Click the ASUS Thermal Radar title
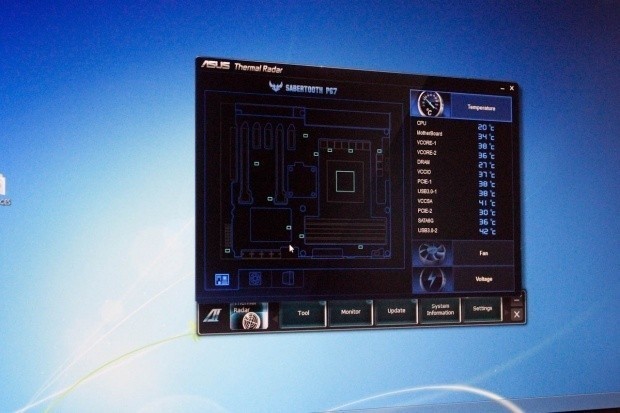Image resolution: width=620 pixels, height=413 pixels. pyautogui.click(x=242, y=66)
